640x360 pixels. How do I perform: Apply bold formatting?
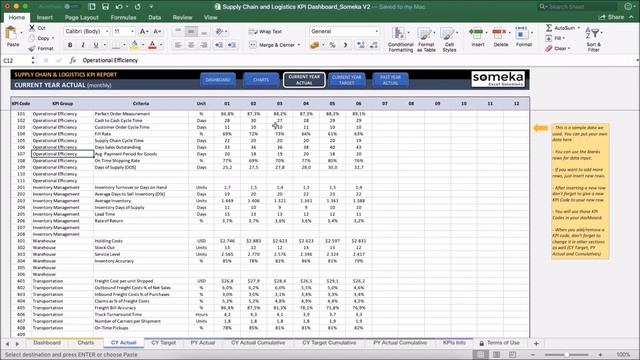tap(70, 45)
